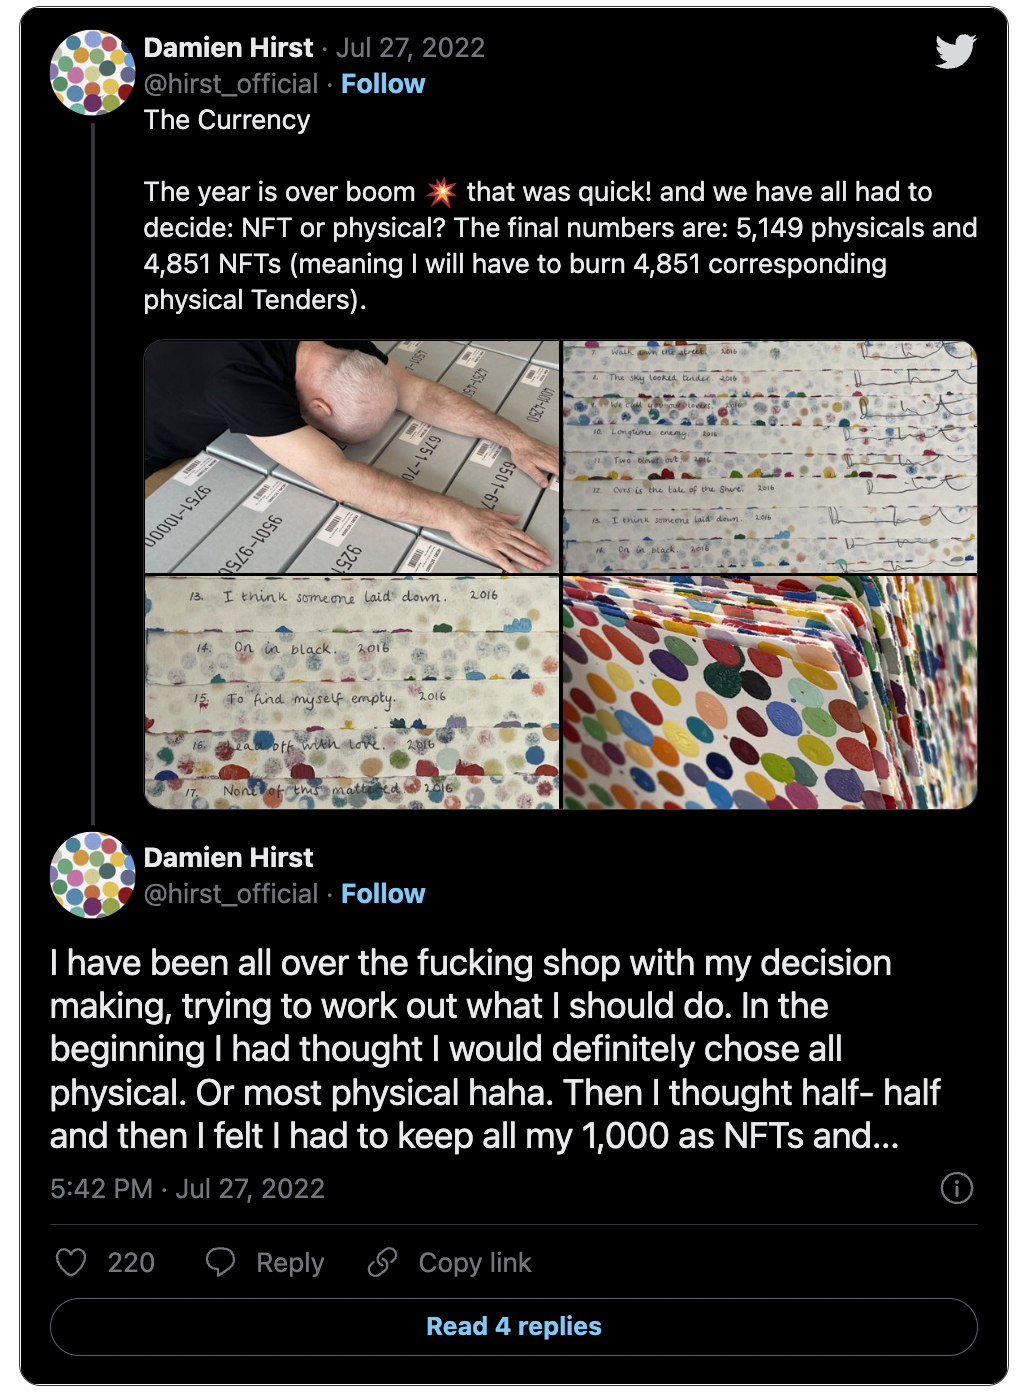The image size is (1020, 1392).
Task: Open the Jul 27, 2022 date link
Action: (410, 48)
